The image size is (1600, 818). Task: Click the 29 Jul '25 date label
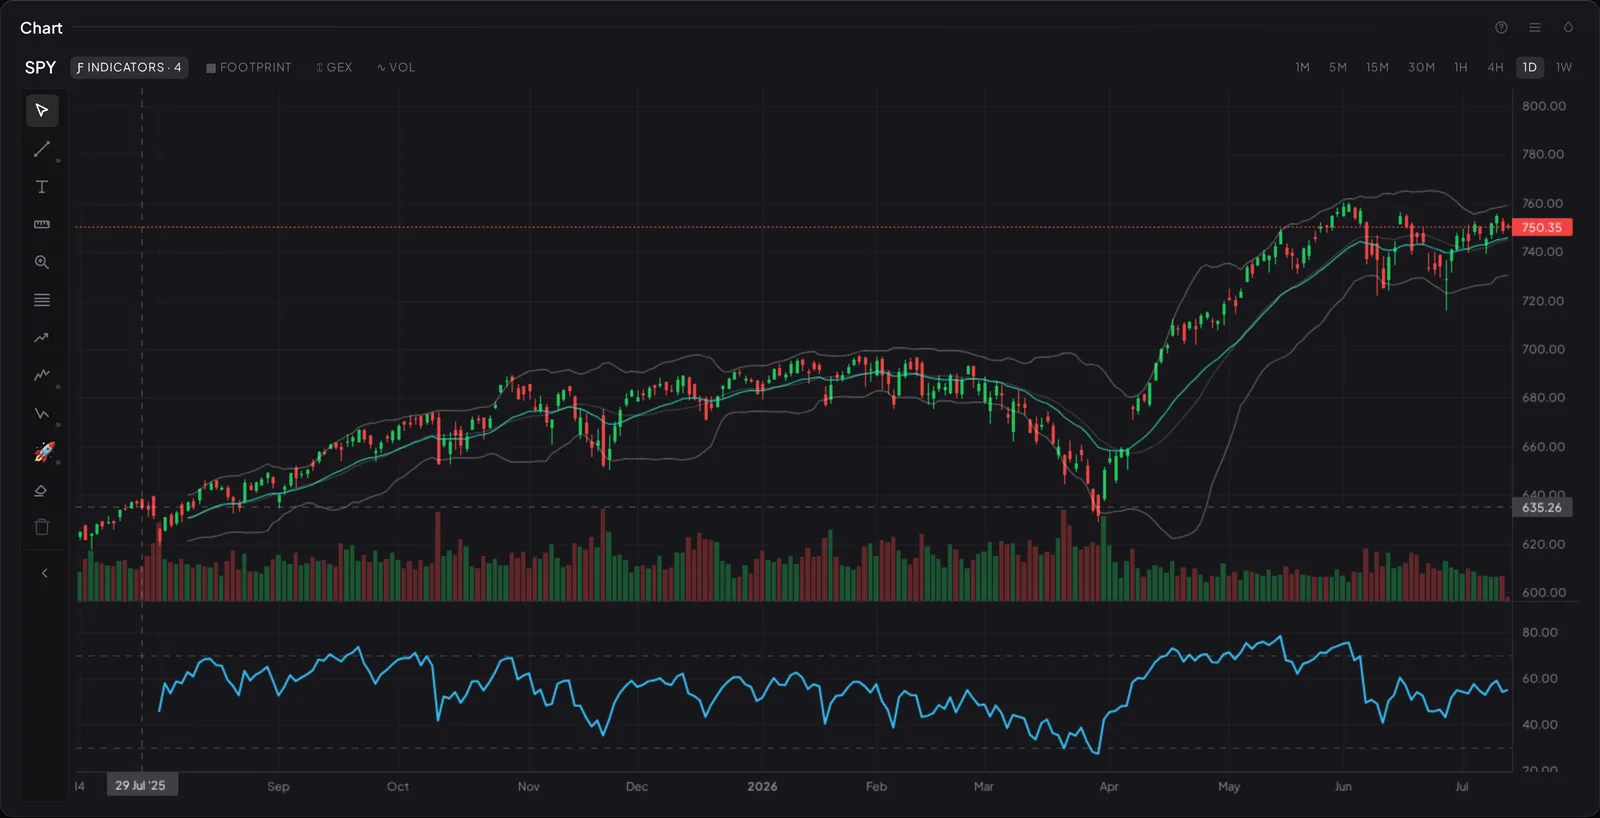point(141,786)
